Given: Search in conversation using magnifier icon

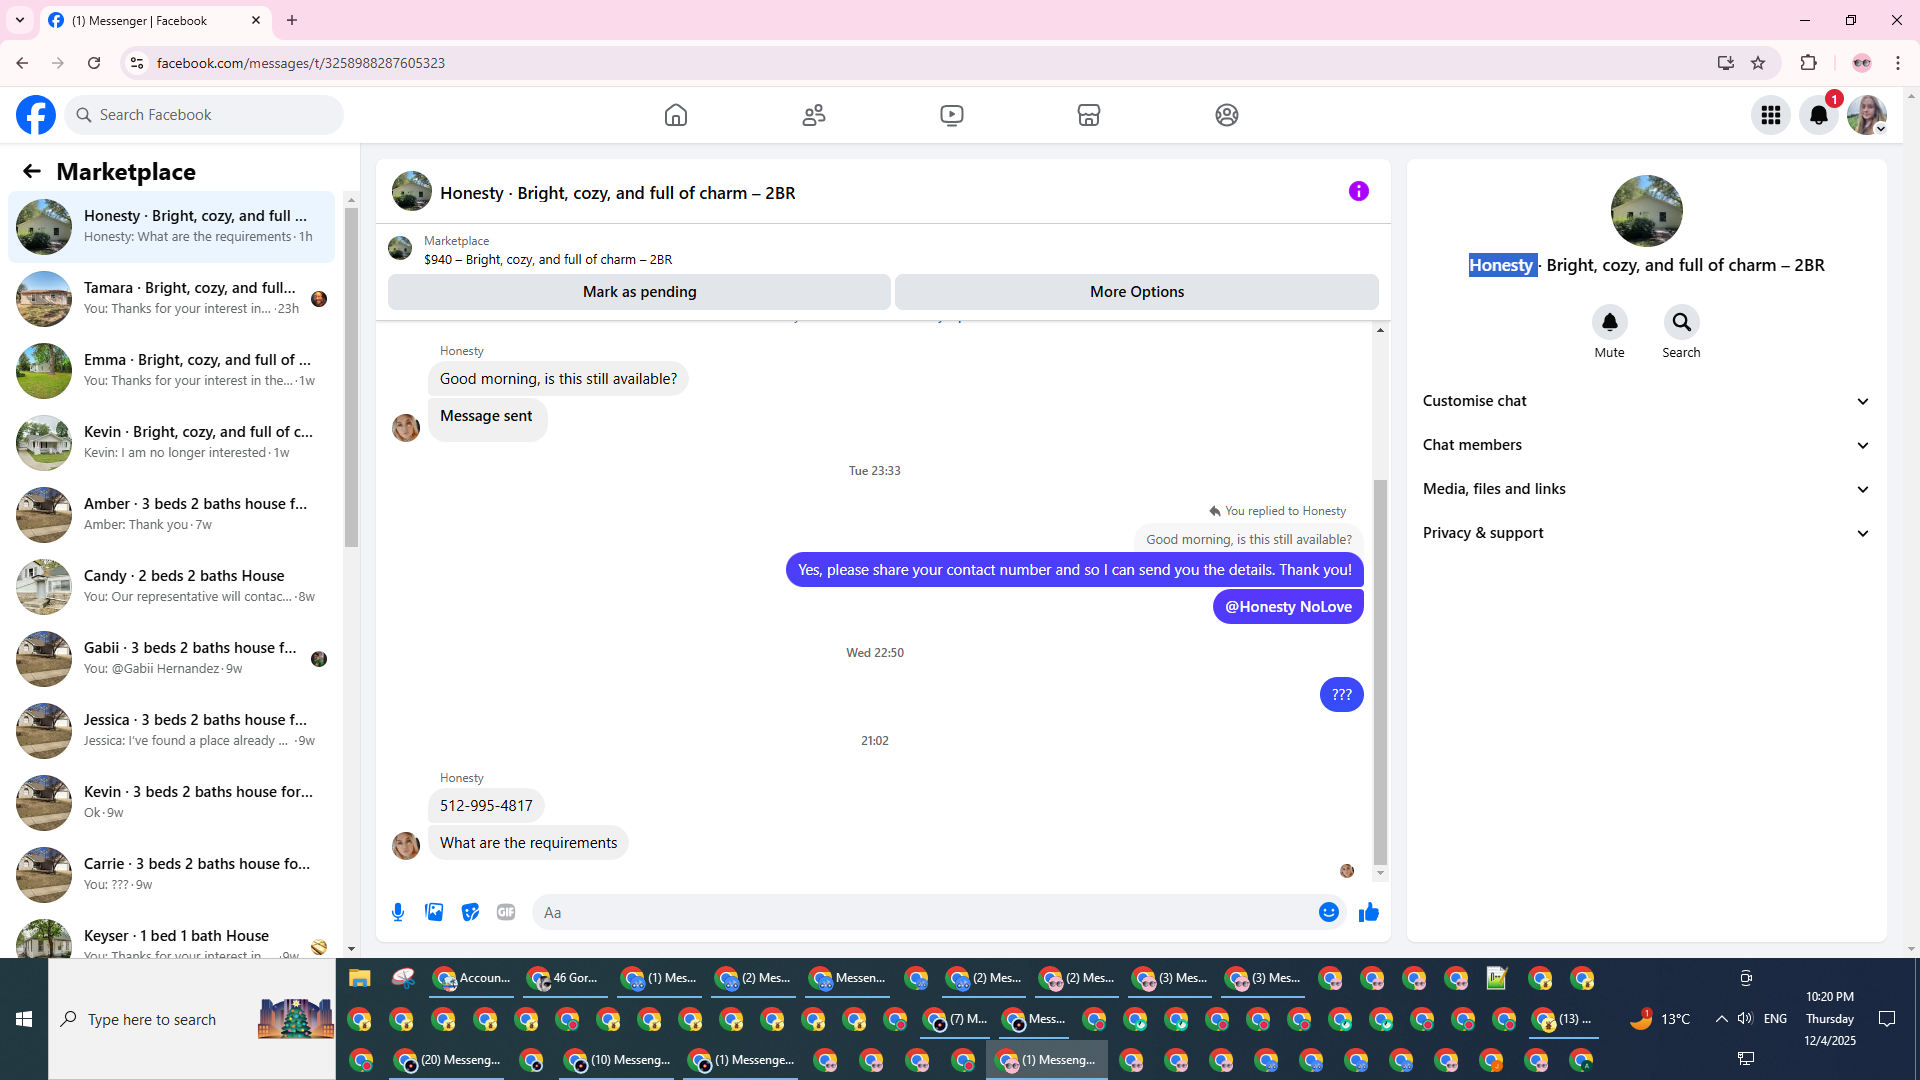Looking at the screenshot, I should [1681, 322].
